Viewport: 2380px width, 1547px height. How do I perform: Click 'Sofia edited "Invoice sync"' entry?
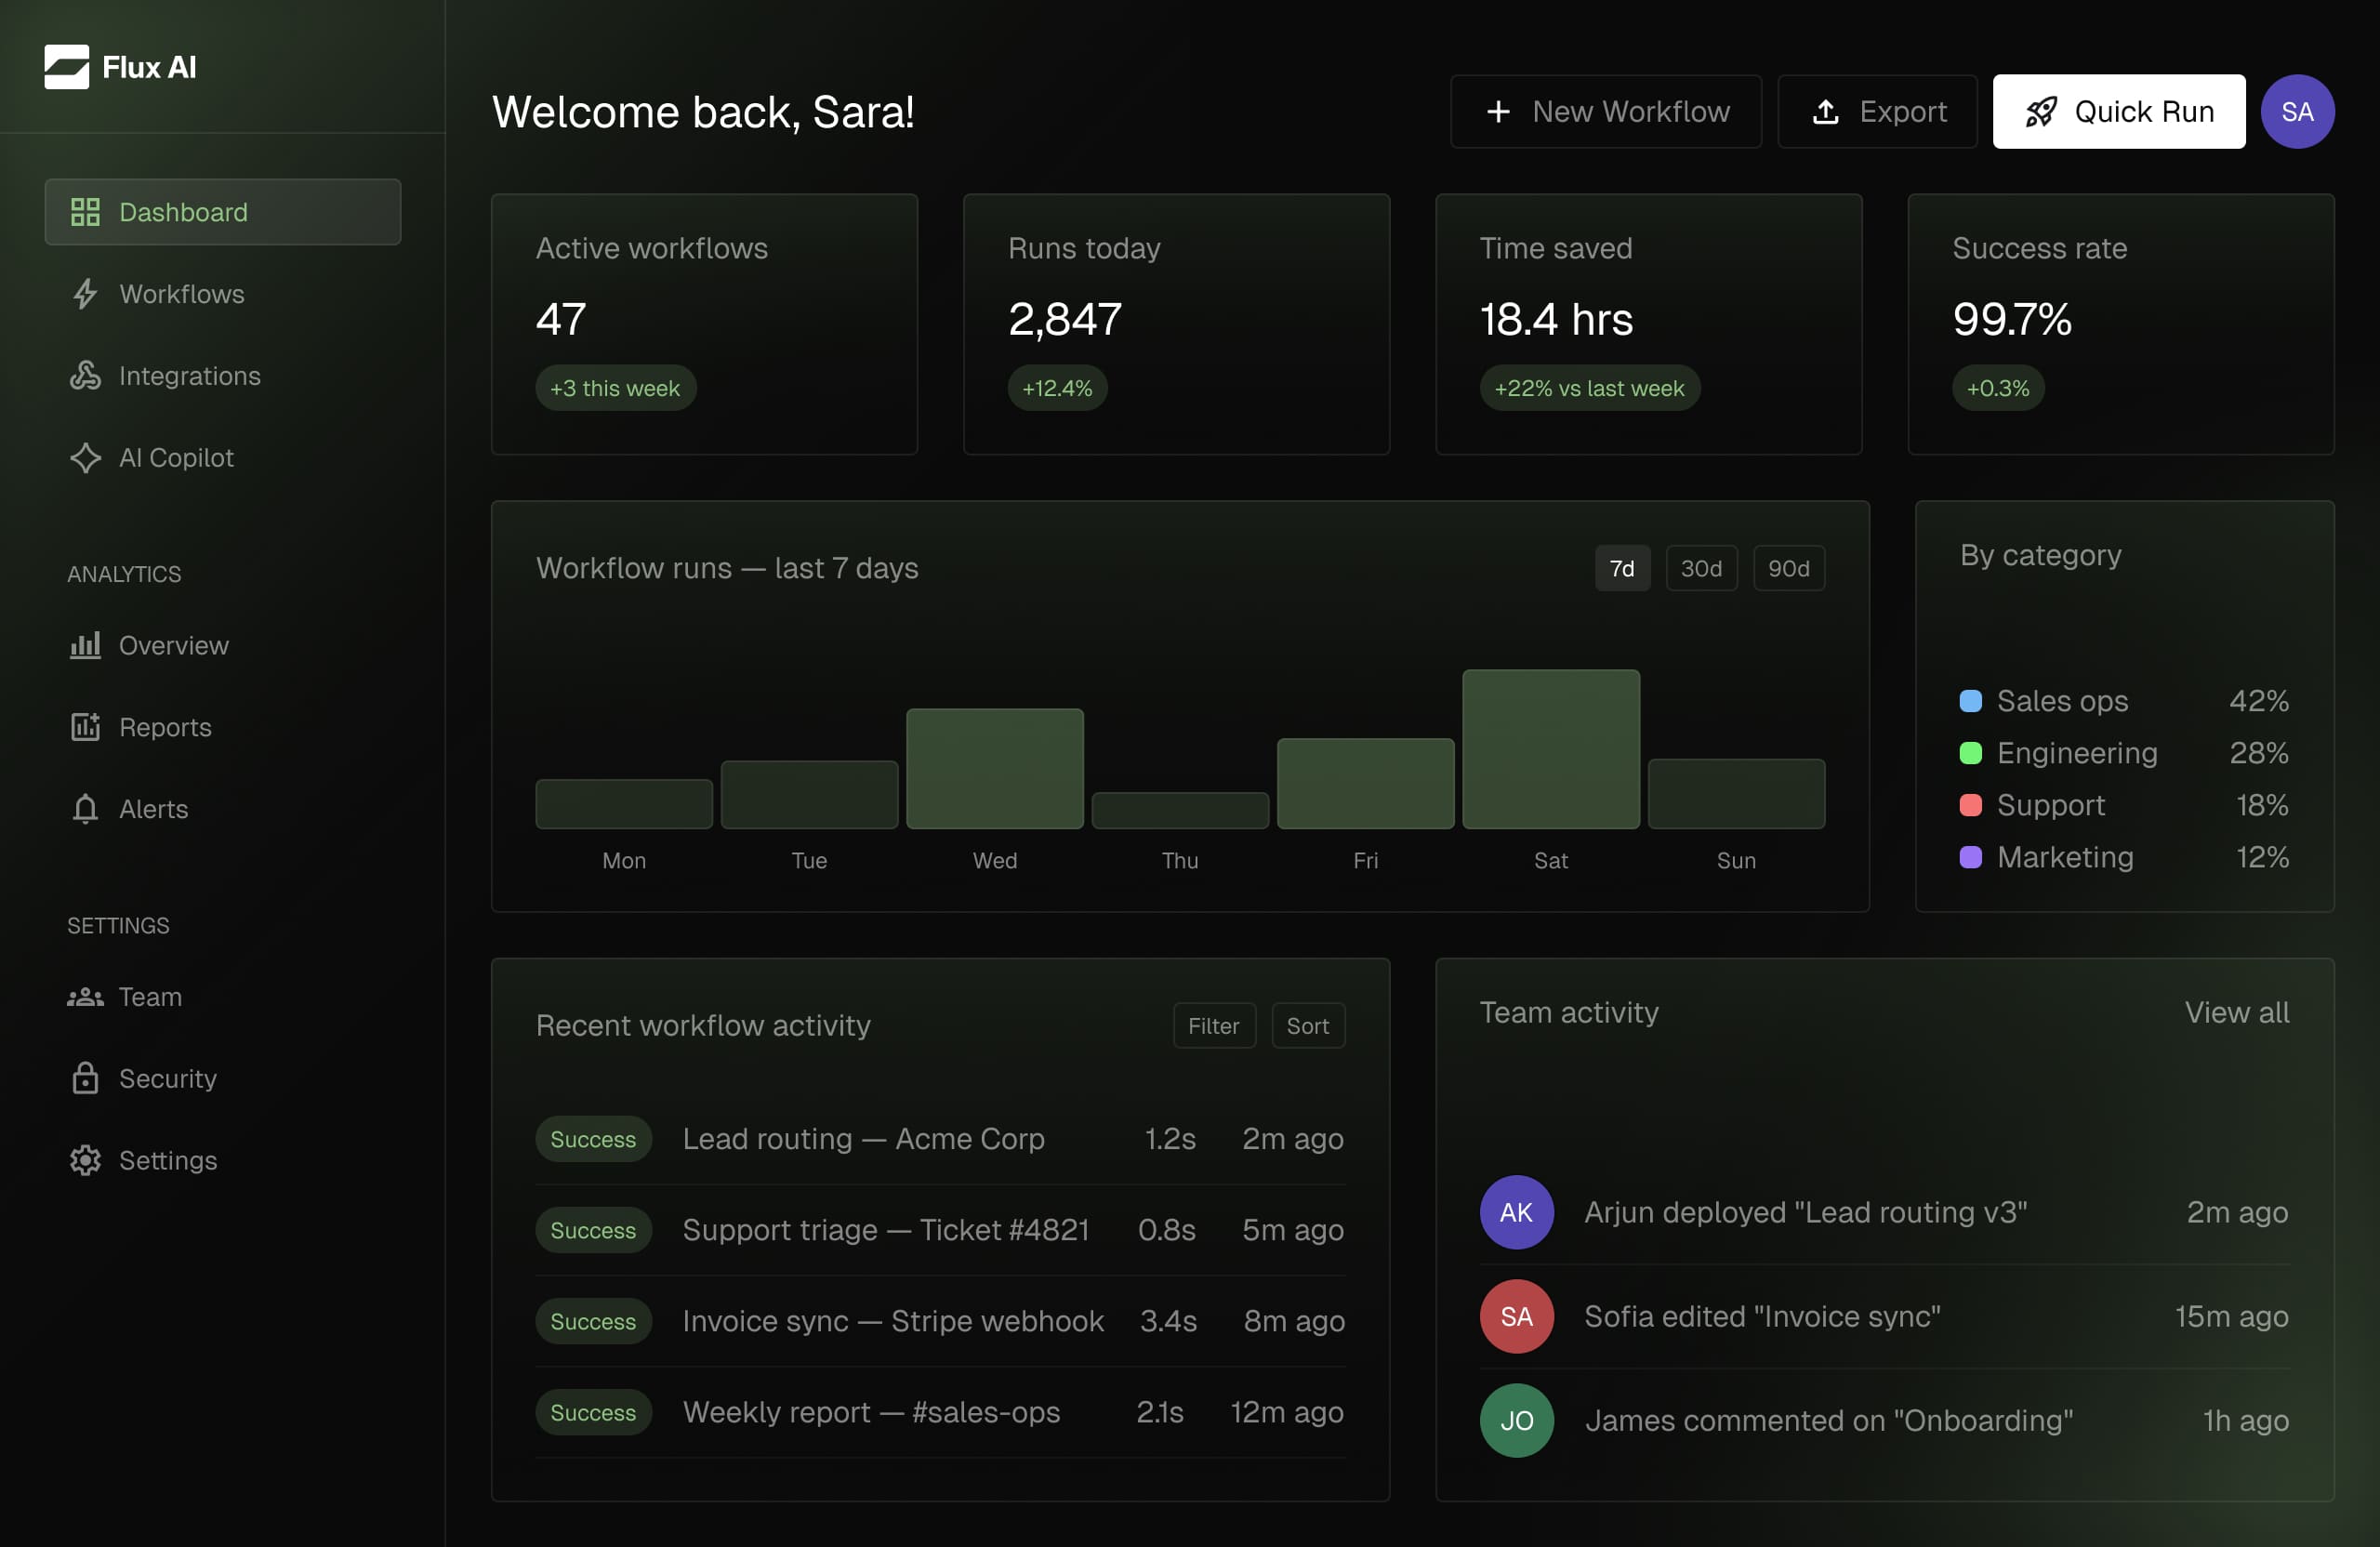[x=1885, y=1316]
